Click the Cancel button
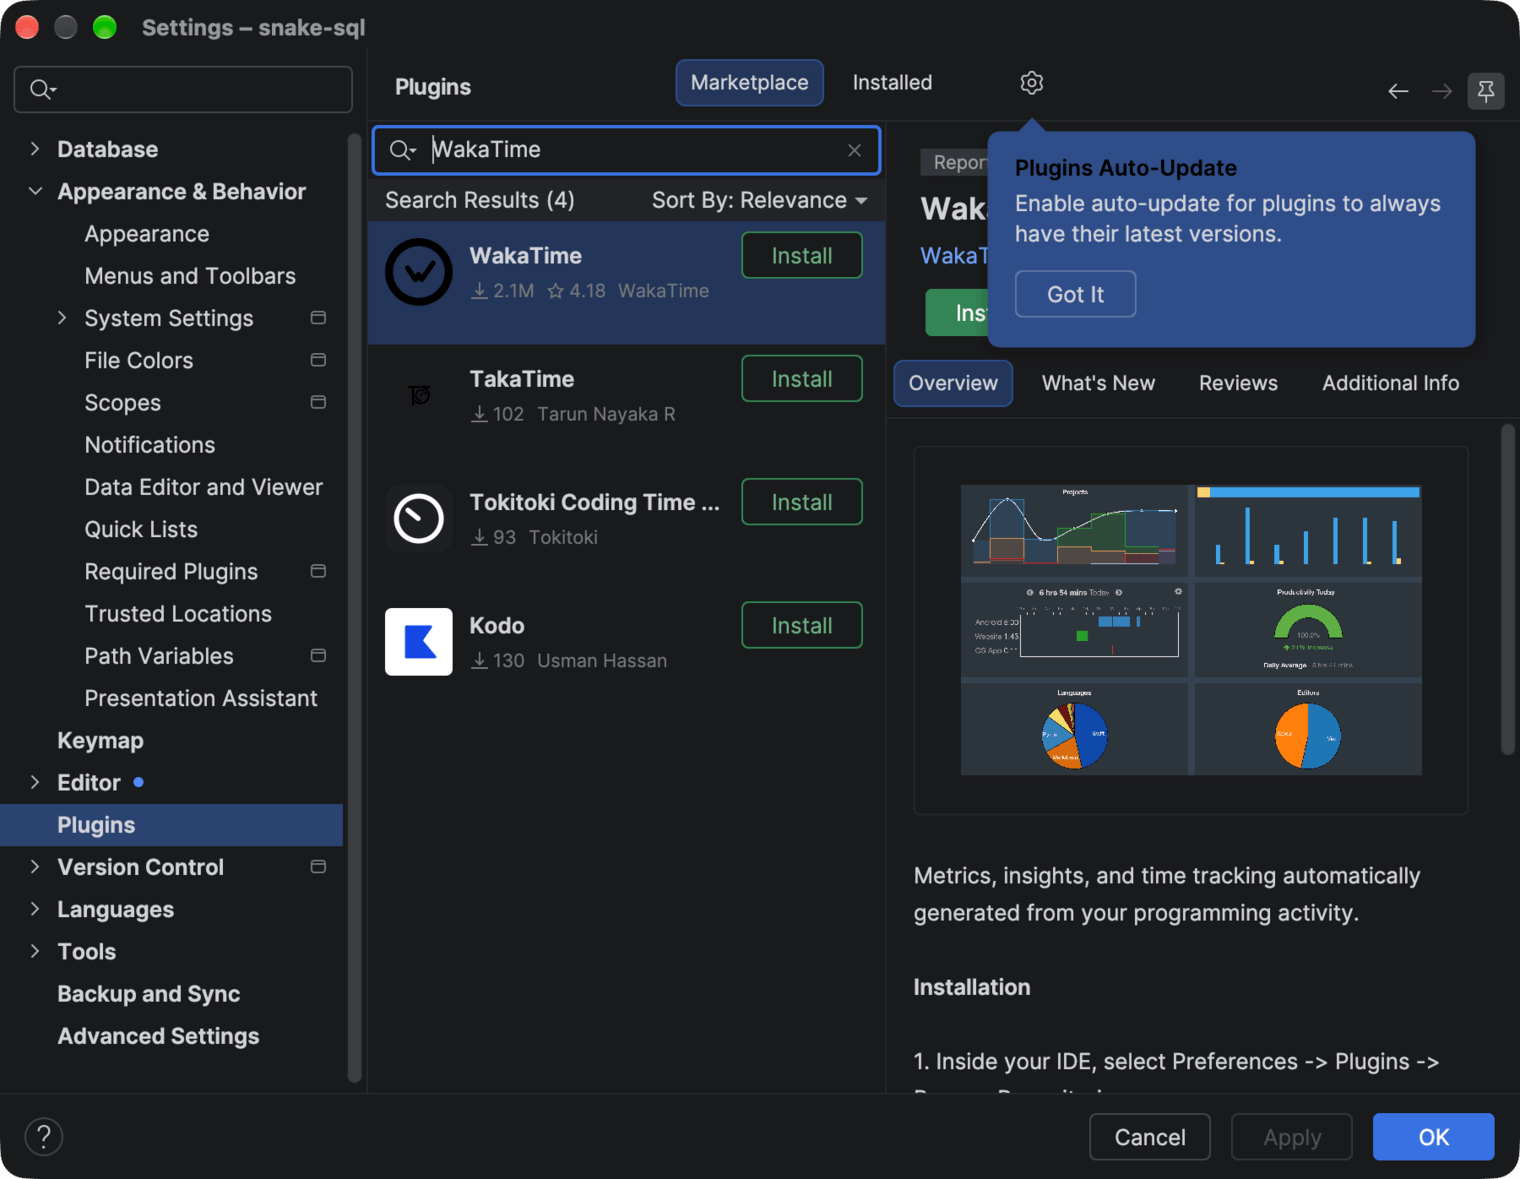Image resolution: width=1520 pixels, height=1179 pixels. tap(1150, 1137)
